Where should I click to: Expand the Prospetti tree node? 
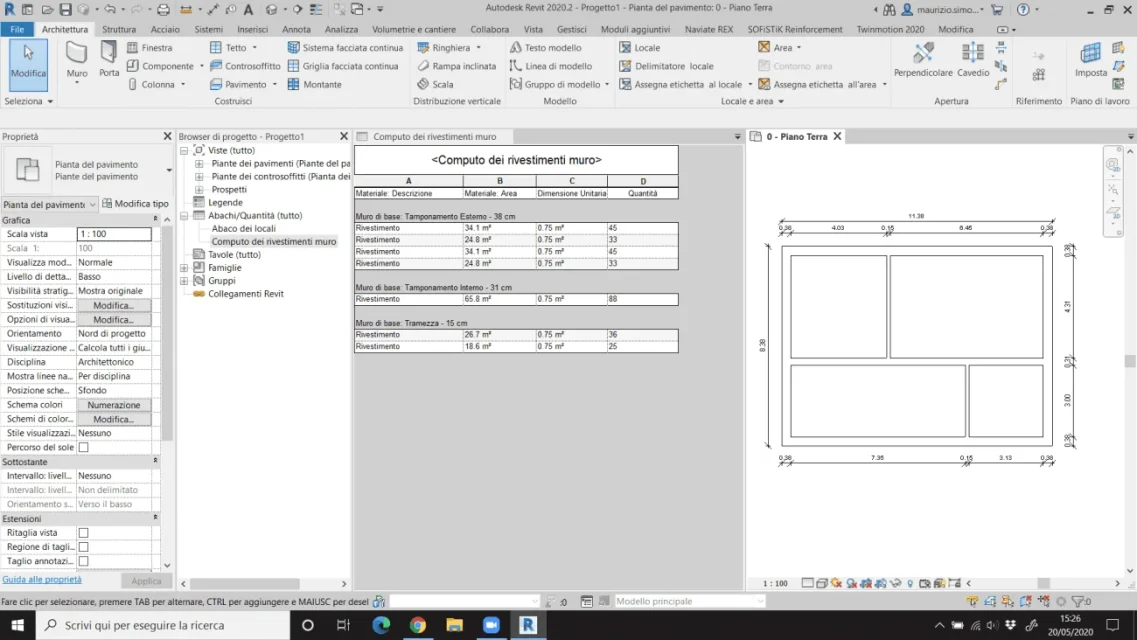point(199,190)
